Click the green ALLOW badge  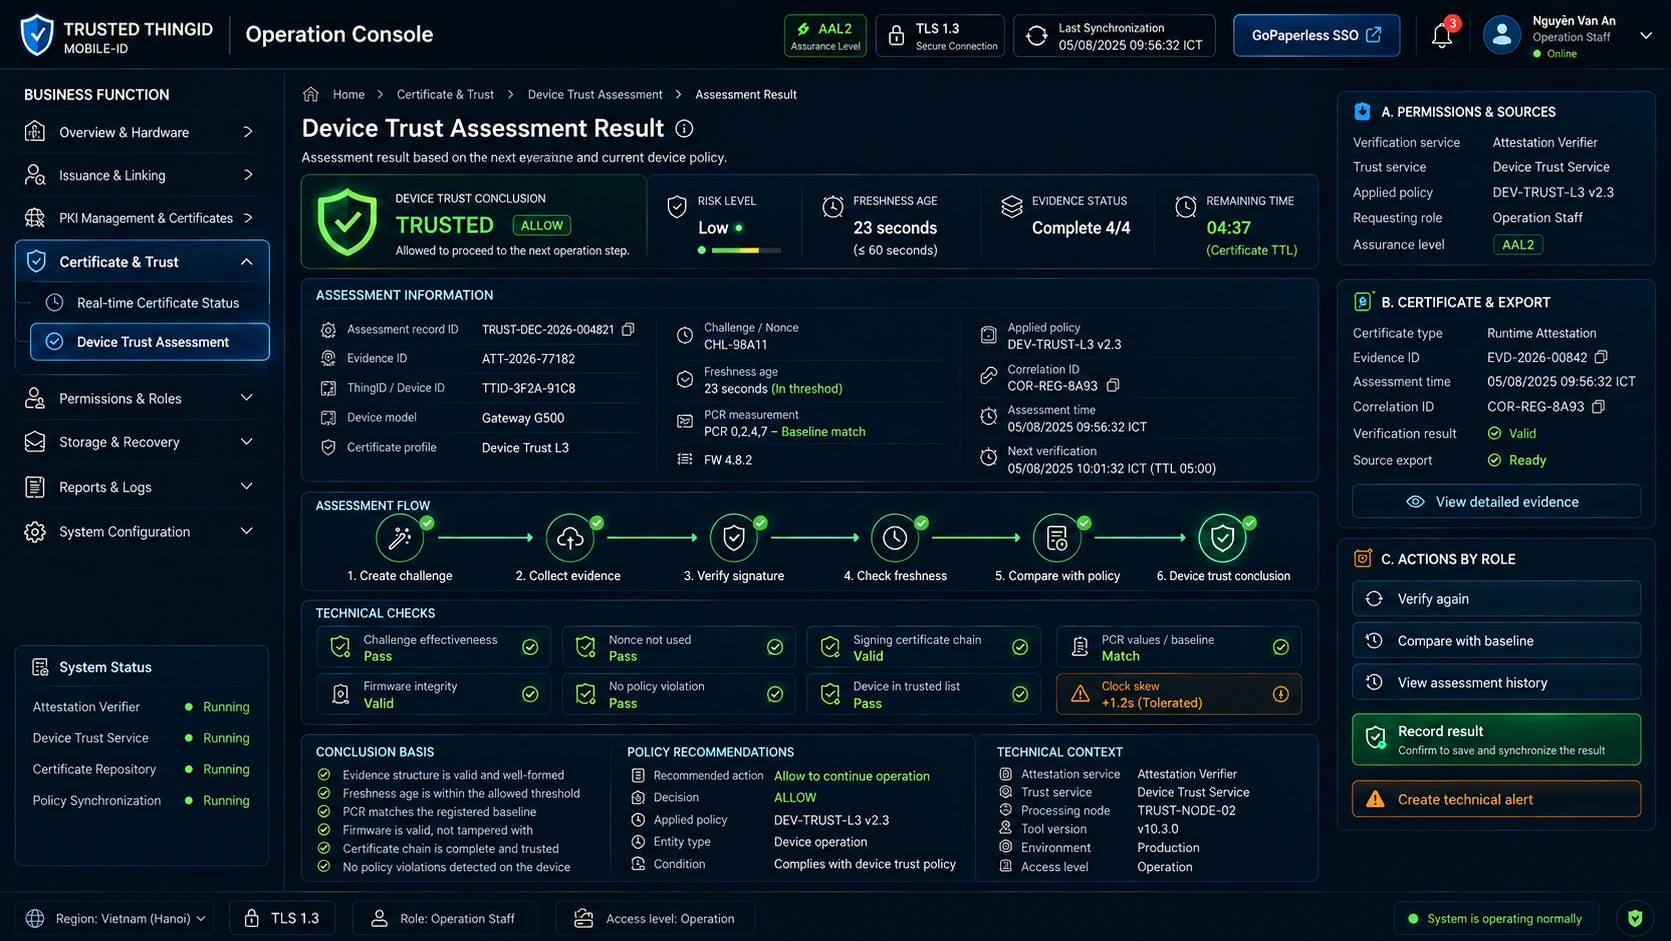click(541, 226)
